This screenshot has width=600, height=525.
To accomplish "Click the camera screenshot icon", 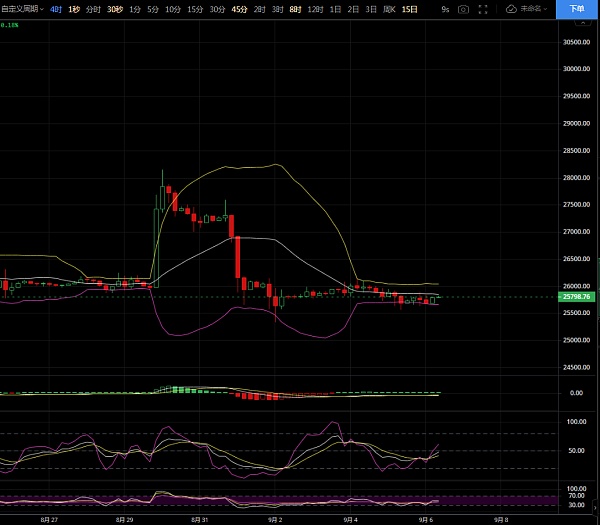I will click(462, 9).
